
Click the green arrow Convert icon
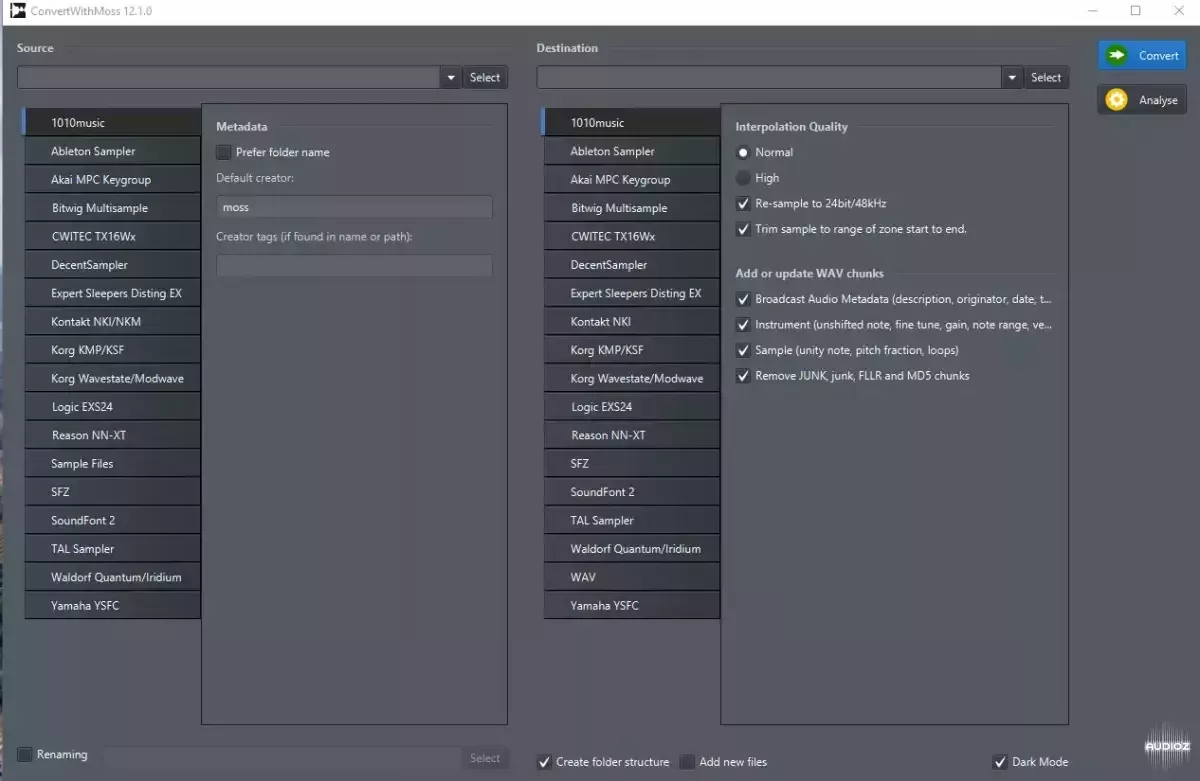tap(1116, 55)
